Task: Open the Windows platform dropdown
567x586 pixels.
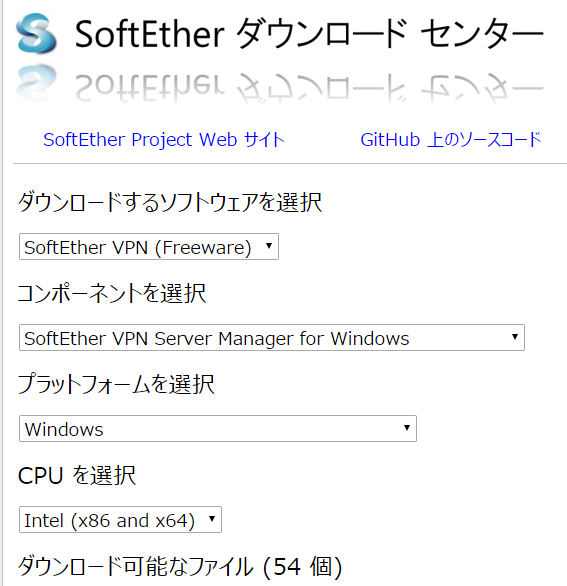Action: [218, 429]
